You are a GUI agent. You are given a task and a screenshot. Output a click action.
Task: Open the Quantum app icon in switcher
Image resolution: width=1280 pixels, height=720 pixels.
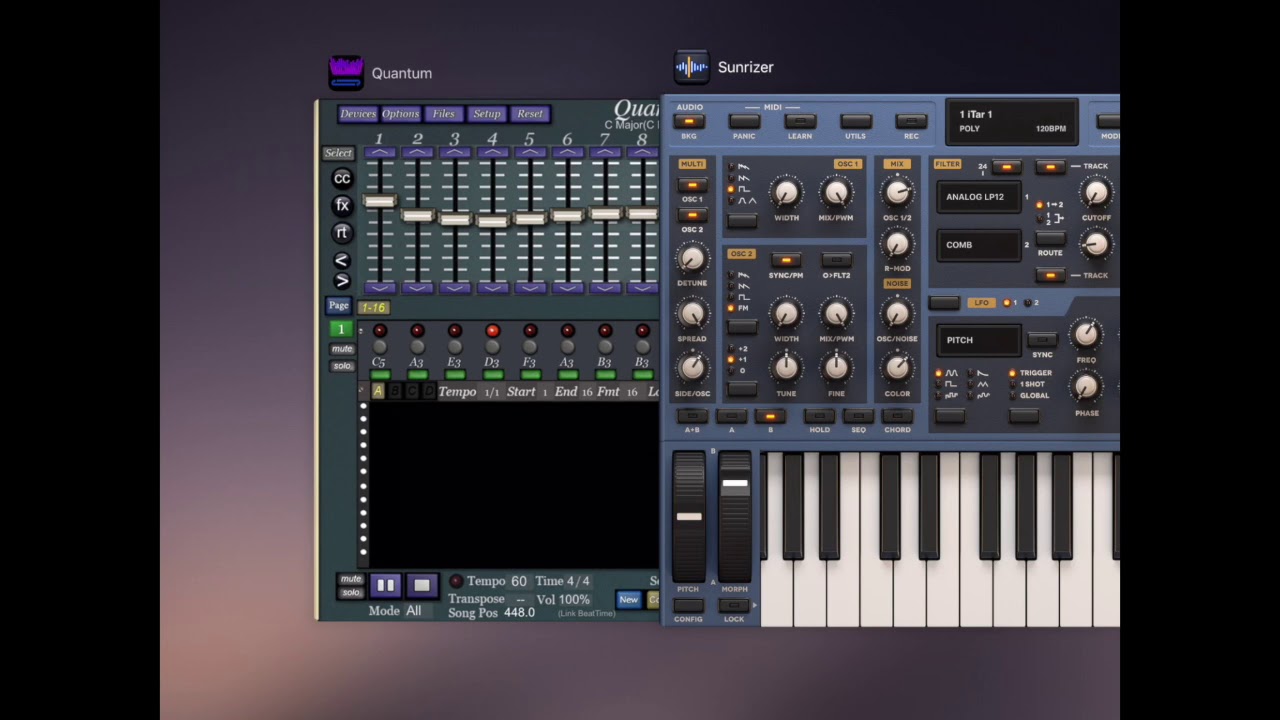click(x=346, y=73)
